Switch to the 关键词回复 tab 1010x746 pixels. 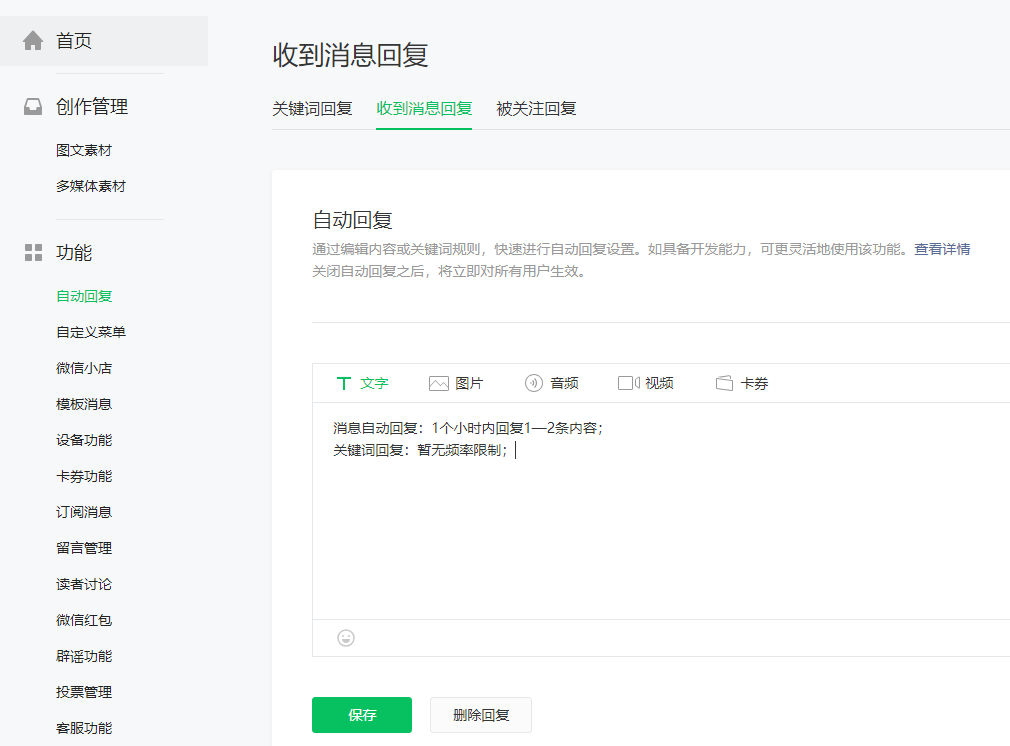[312, 108]
